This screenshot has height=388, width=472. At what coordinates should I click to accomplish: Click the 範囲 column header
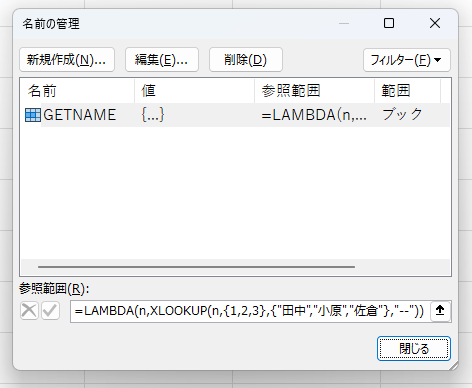tap(408, 91)
